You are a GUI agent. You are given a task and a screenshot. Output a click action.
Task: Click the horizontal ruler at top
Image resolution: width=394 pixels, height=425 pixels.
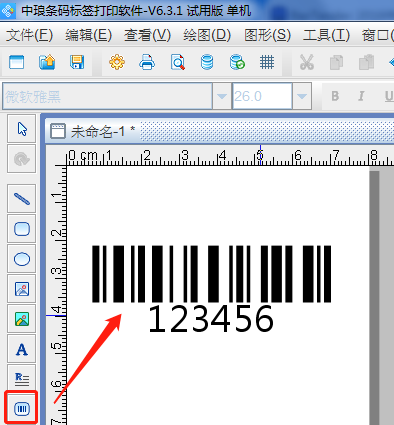coord(229,156)
